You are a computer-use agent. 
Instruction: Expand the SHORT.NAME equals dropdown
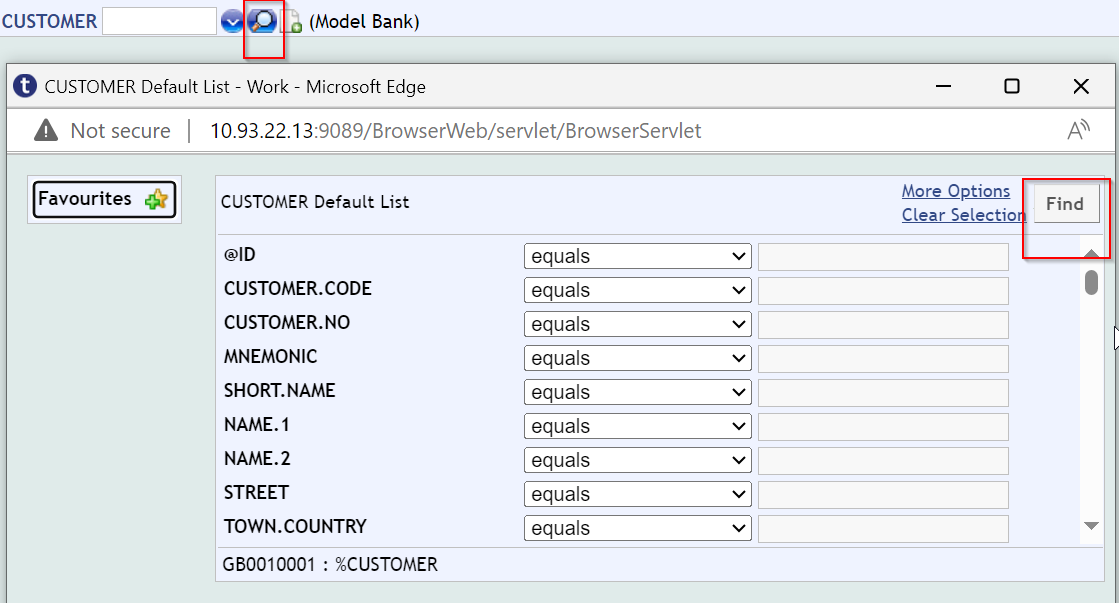pos(637,393)
